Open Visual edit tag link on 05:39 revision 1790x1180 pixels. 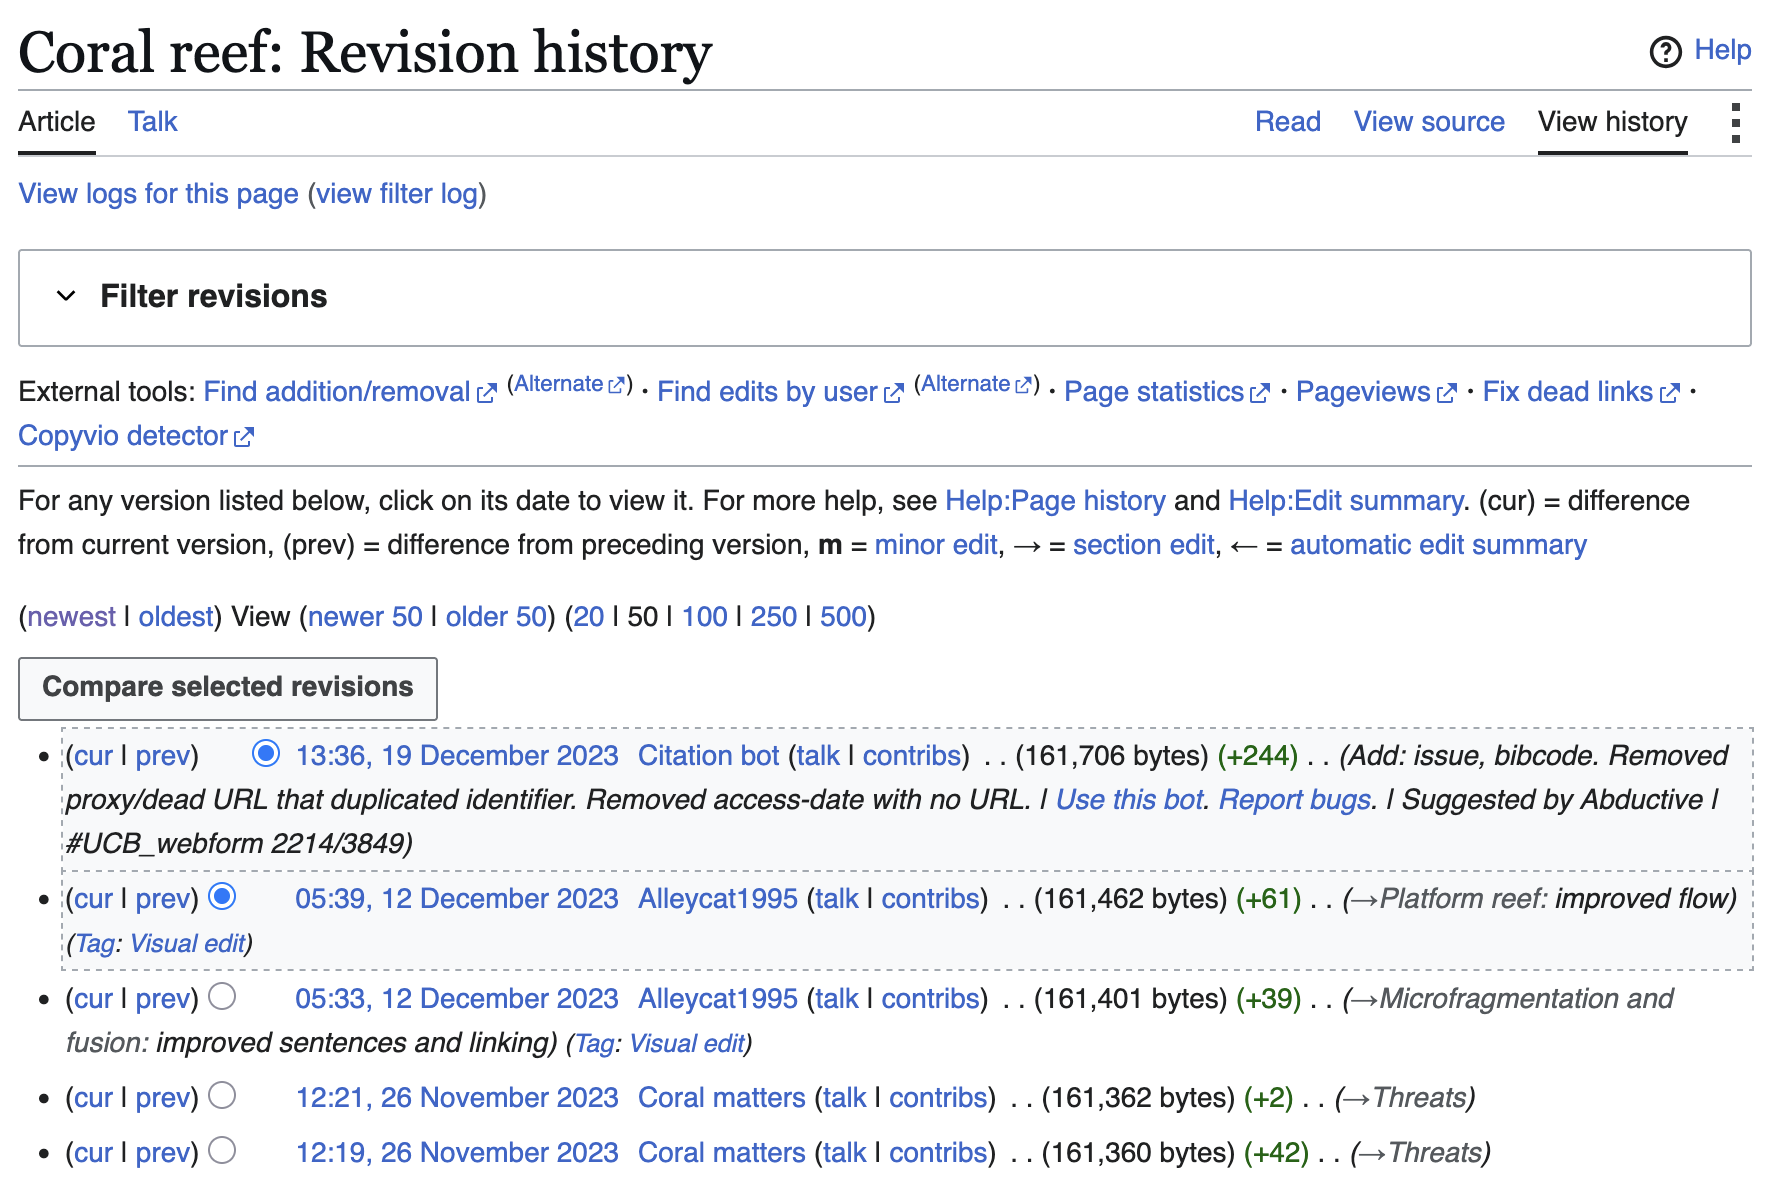(188, 944)
